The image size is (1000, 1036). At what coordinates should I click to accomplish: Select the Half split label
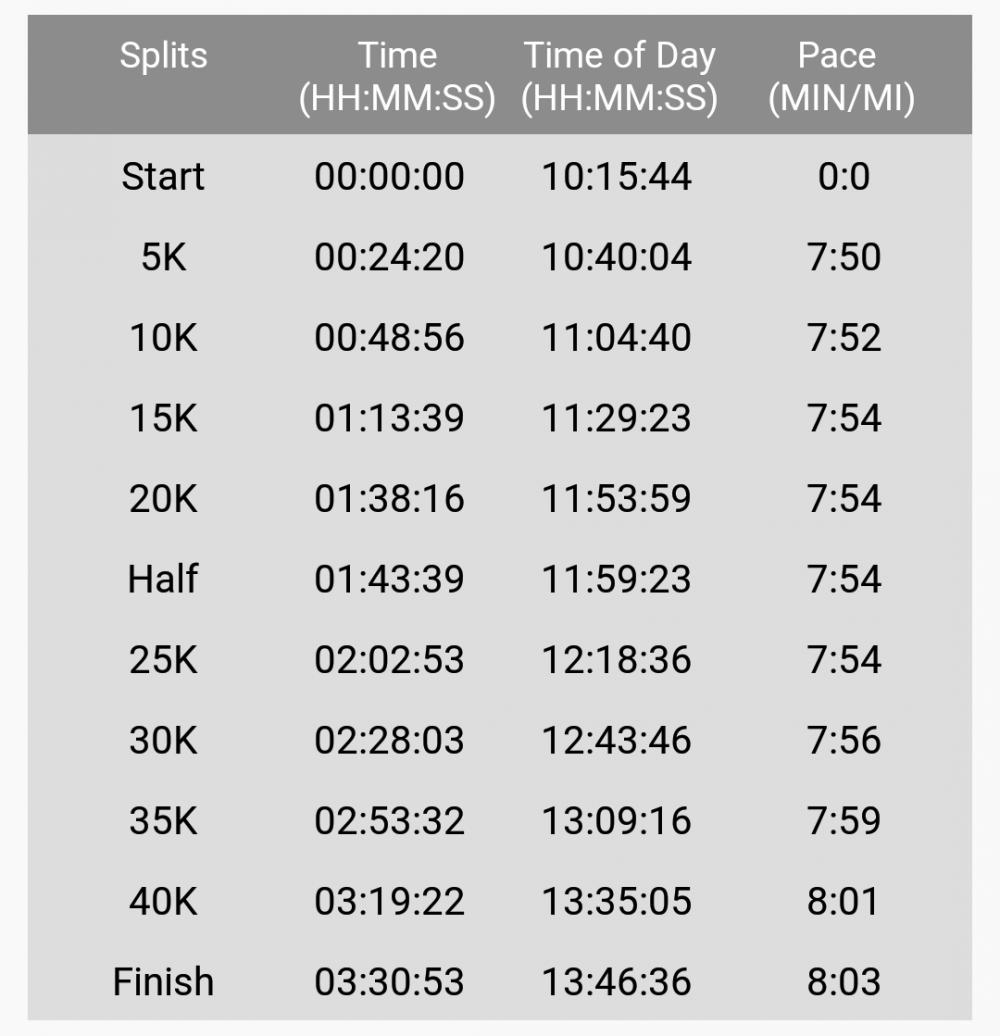[163, 579]
